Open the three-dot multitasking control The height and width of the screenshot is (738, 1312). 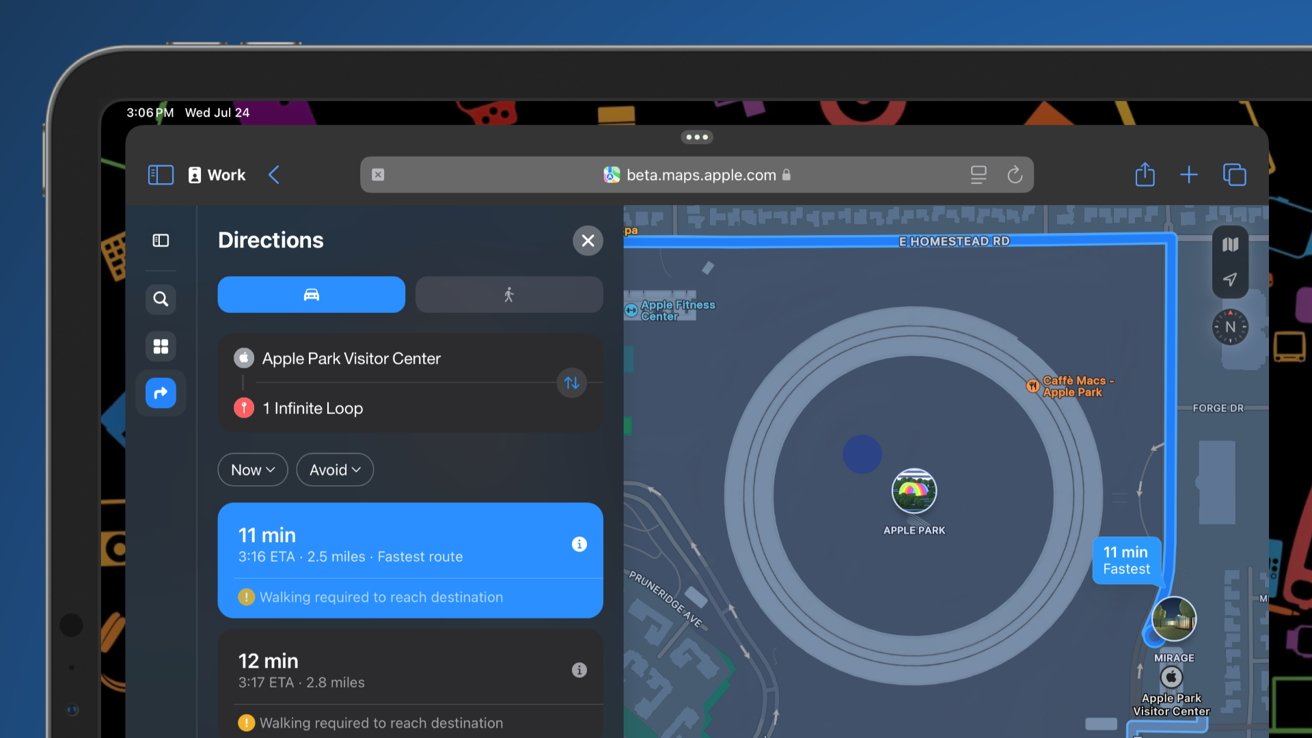coord(697,137)
